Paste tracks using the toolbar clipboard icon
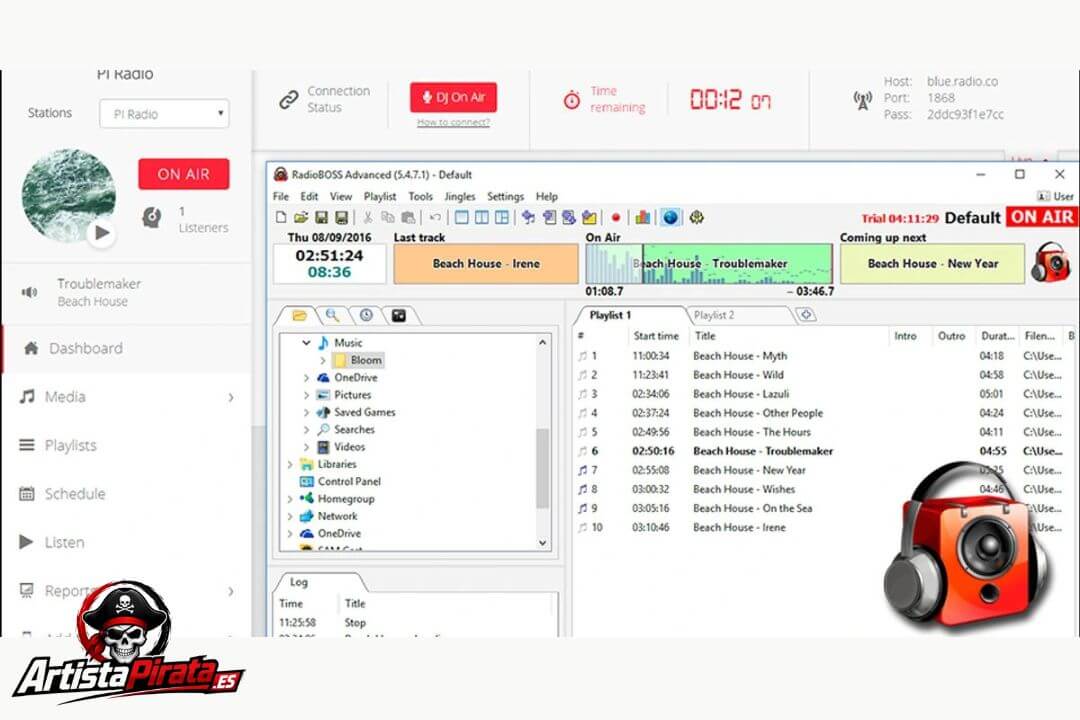 click(408, 218)
